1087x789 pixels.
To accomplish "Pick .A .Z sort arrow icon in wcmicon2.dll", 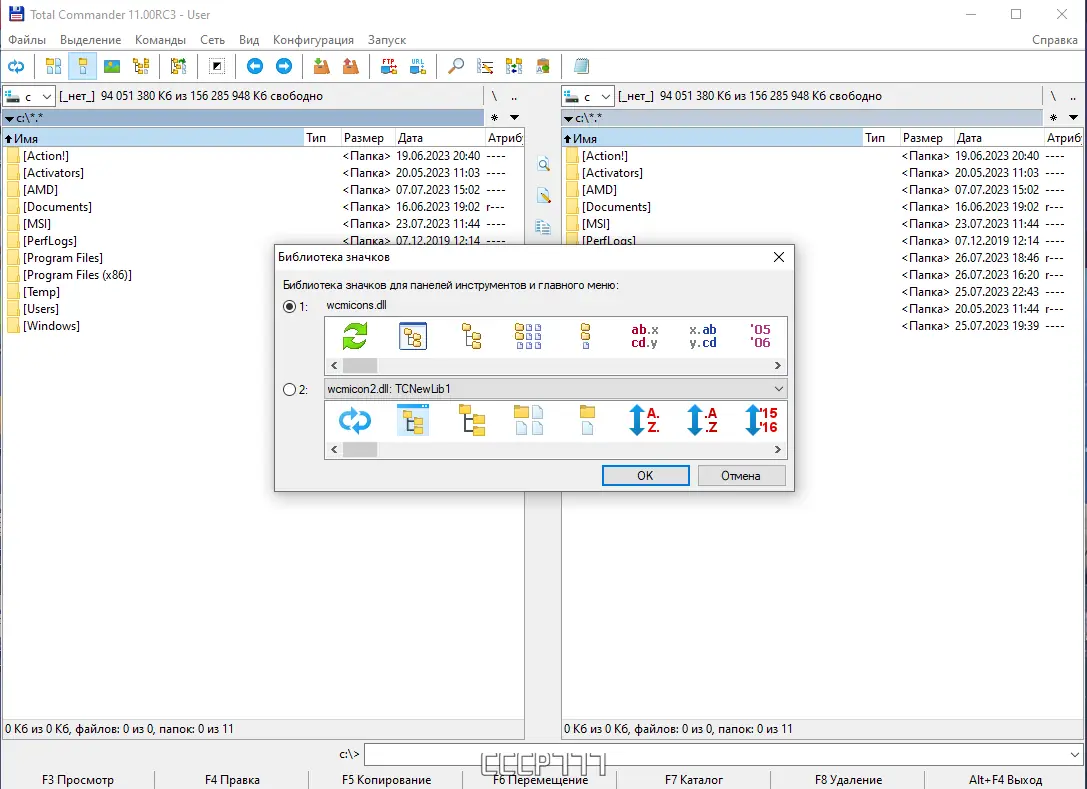I will (702, 421).
